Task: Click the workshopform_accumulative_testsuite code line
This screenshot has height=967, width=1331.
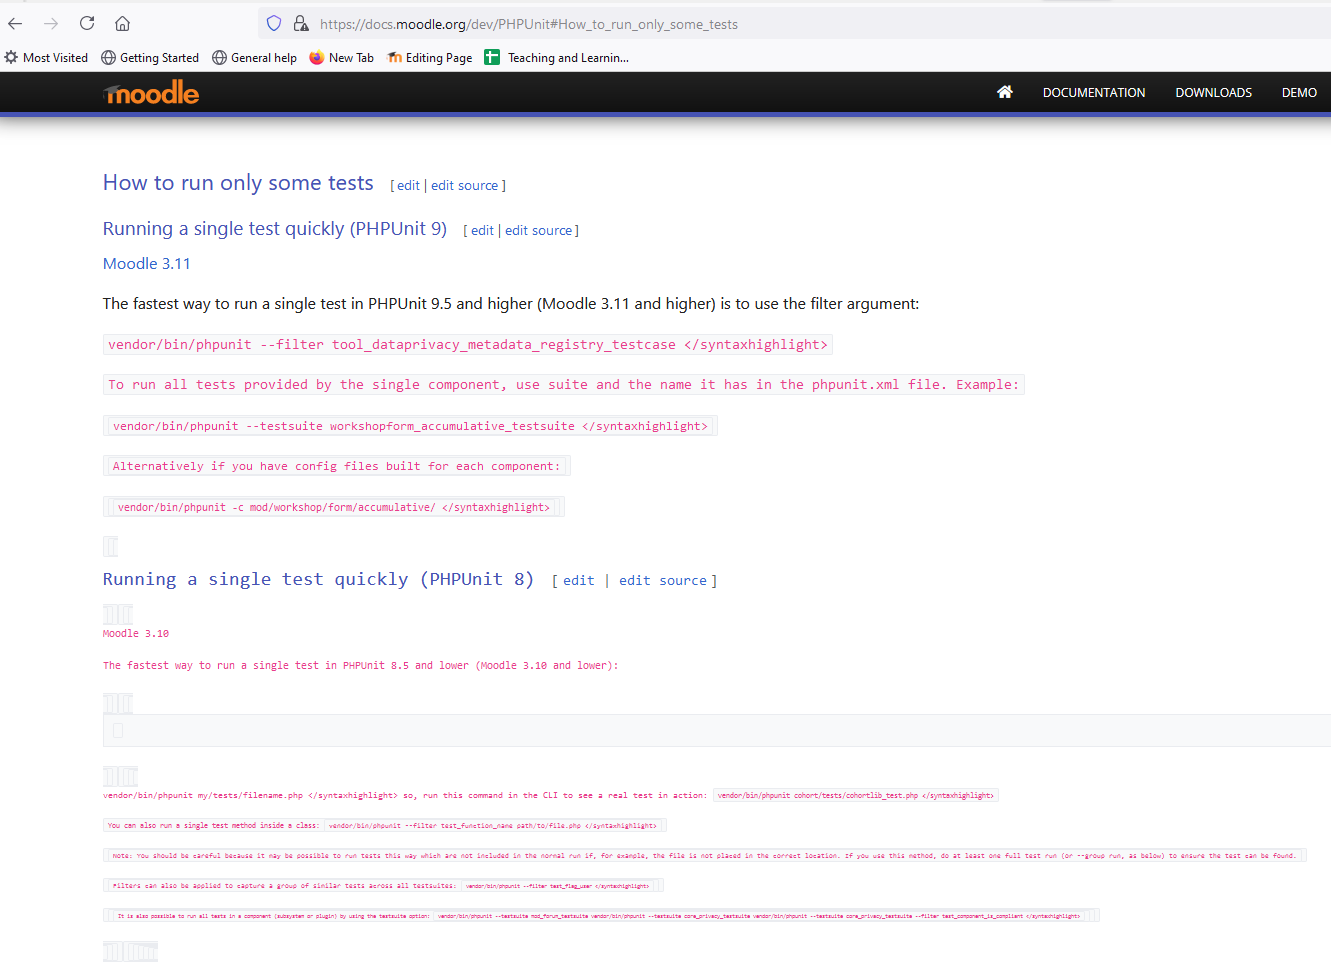Action: point(410,426)
